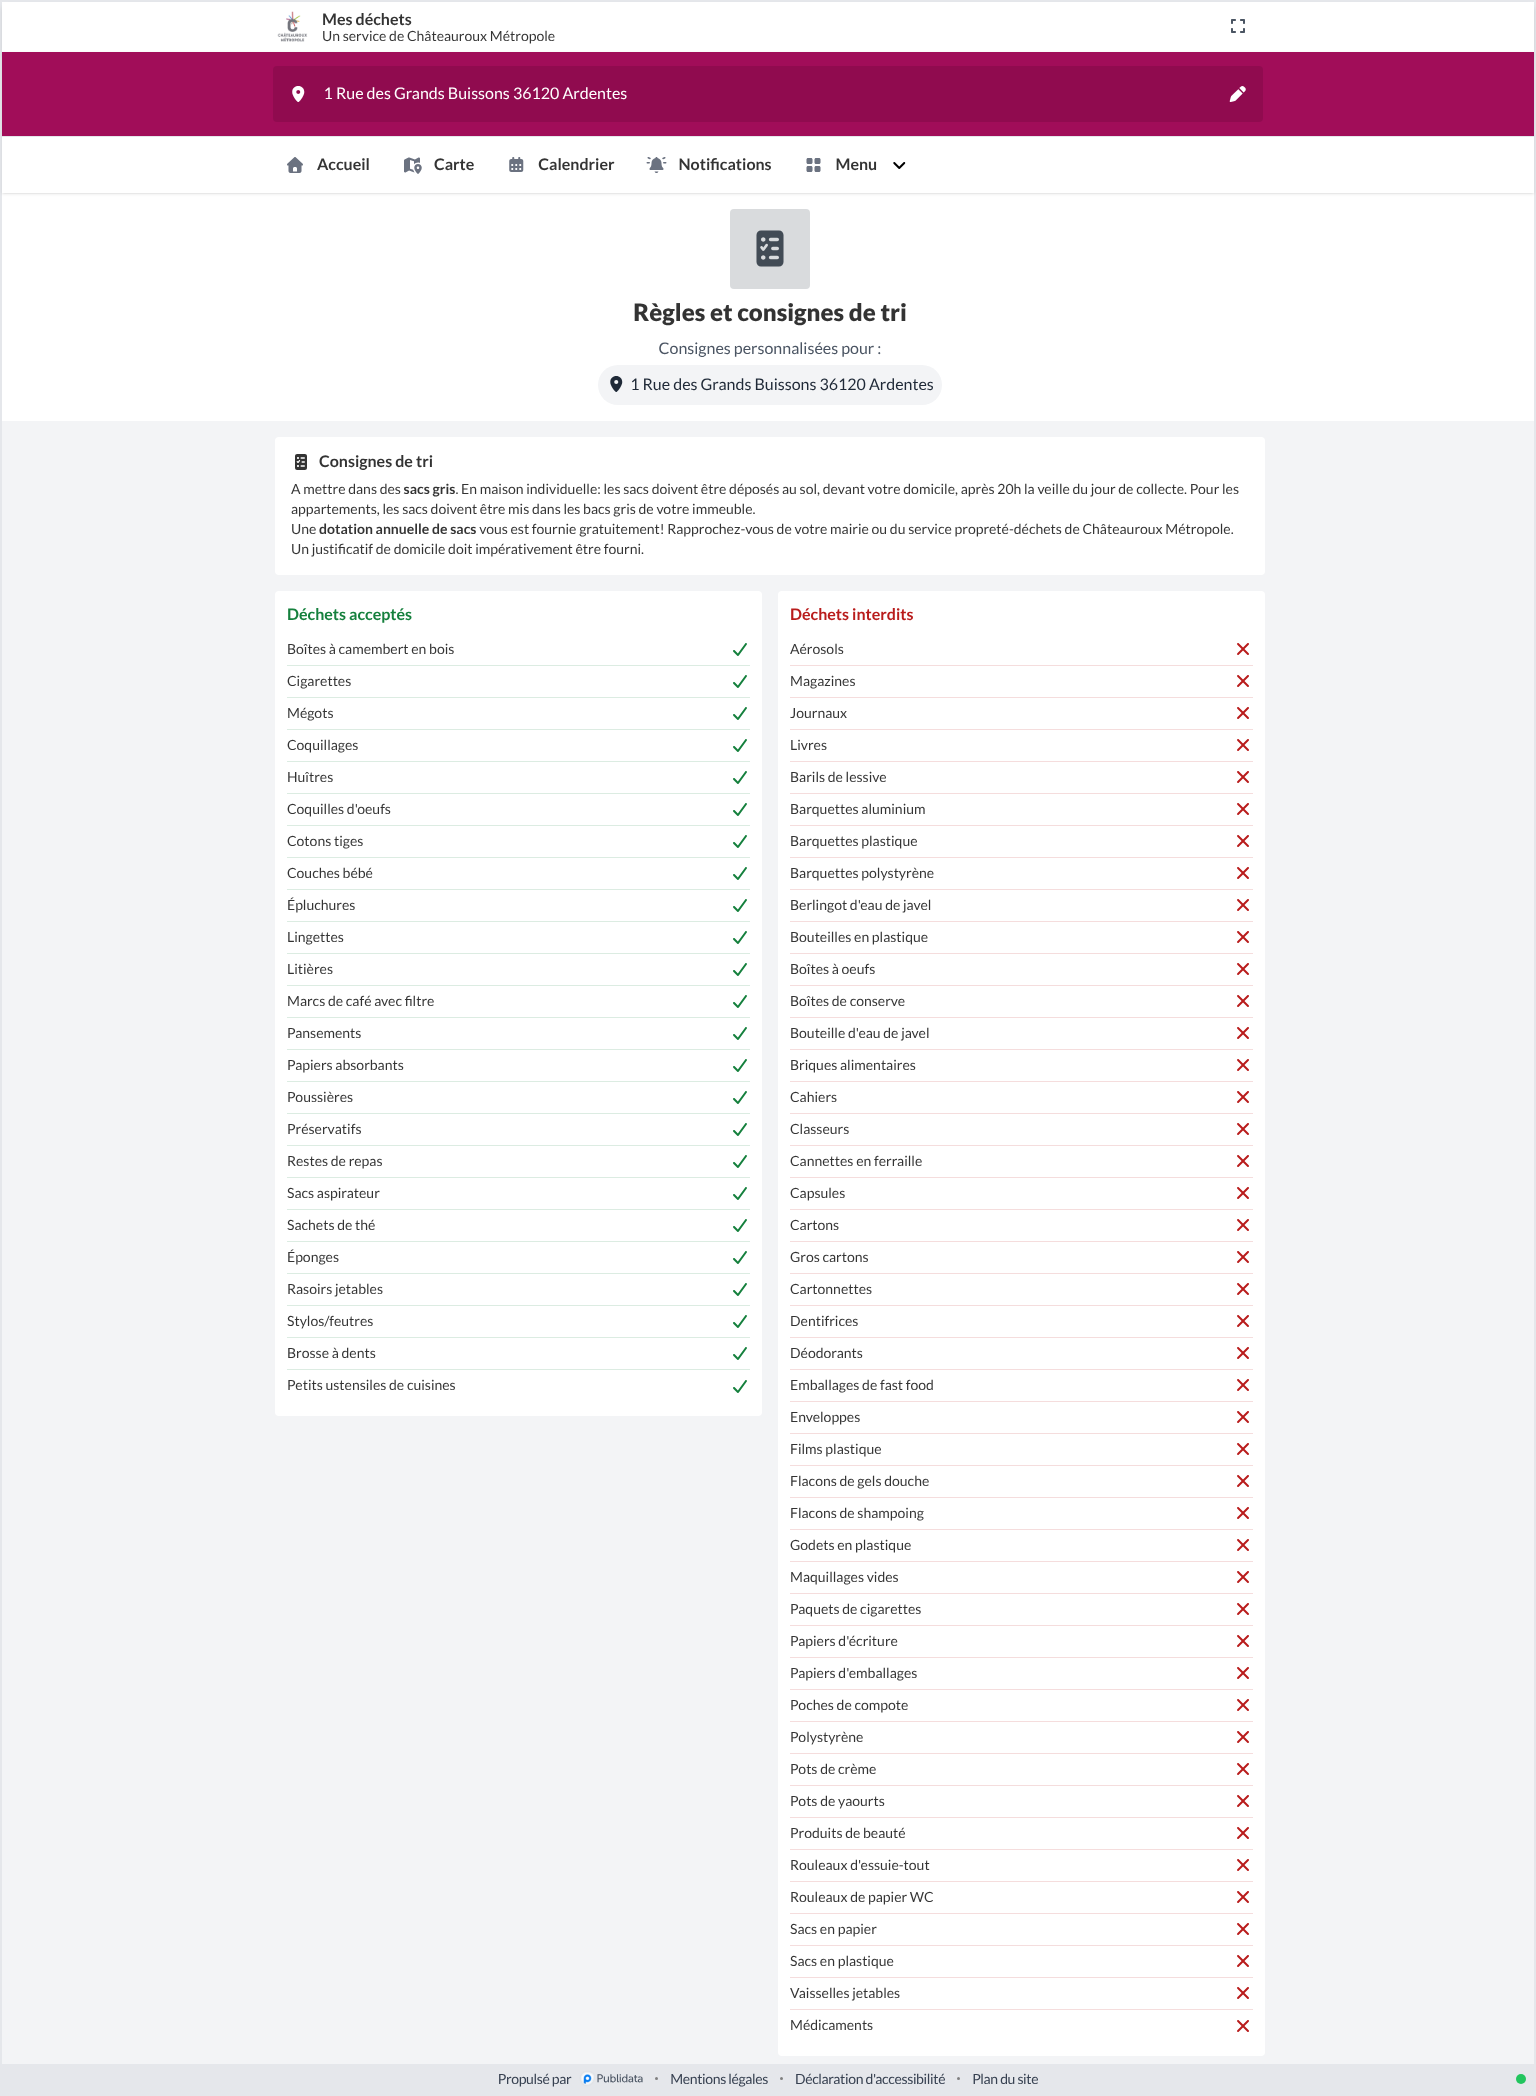Click the magenta address input bar

coord(768,94)
